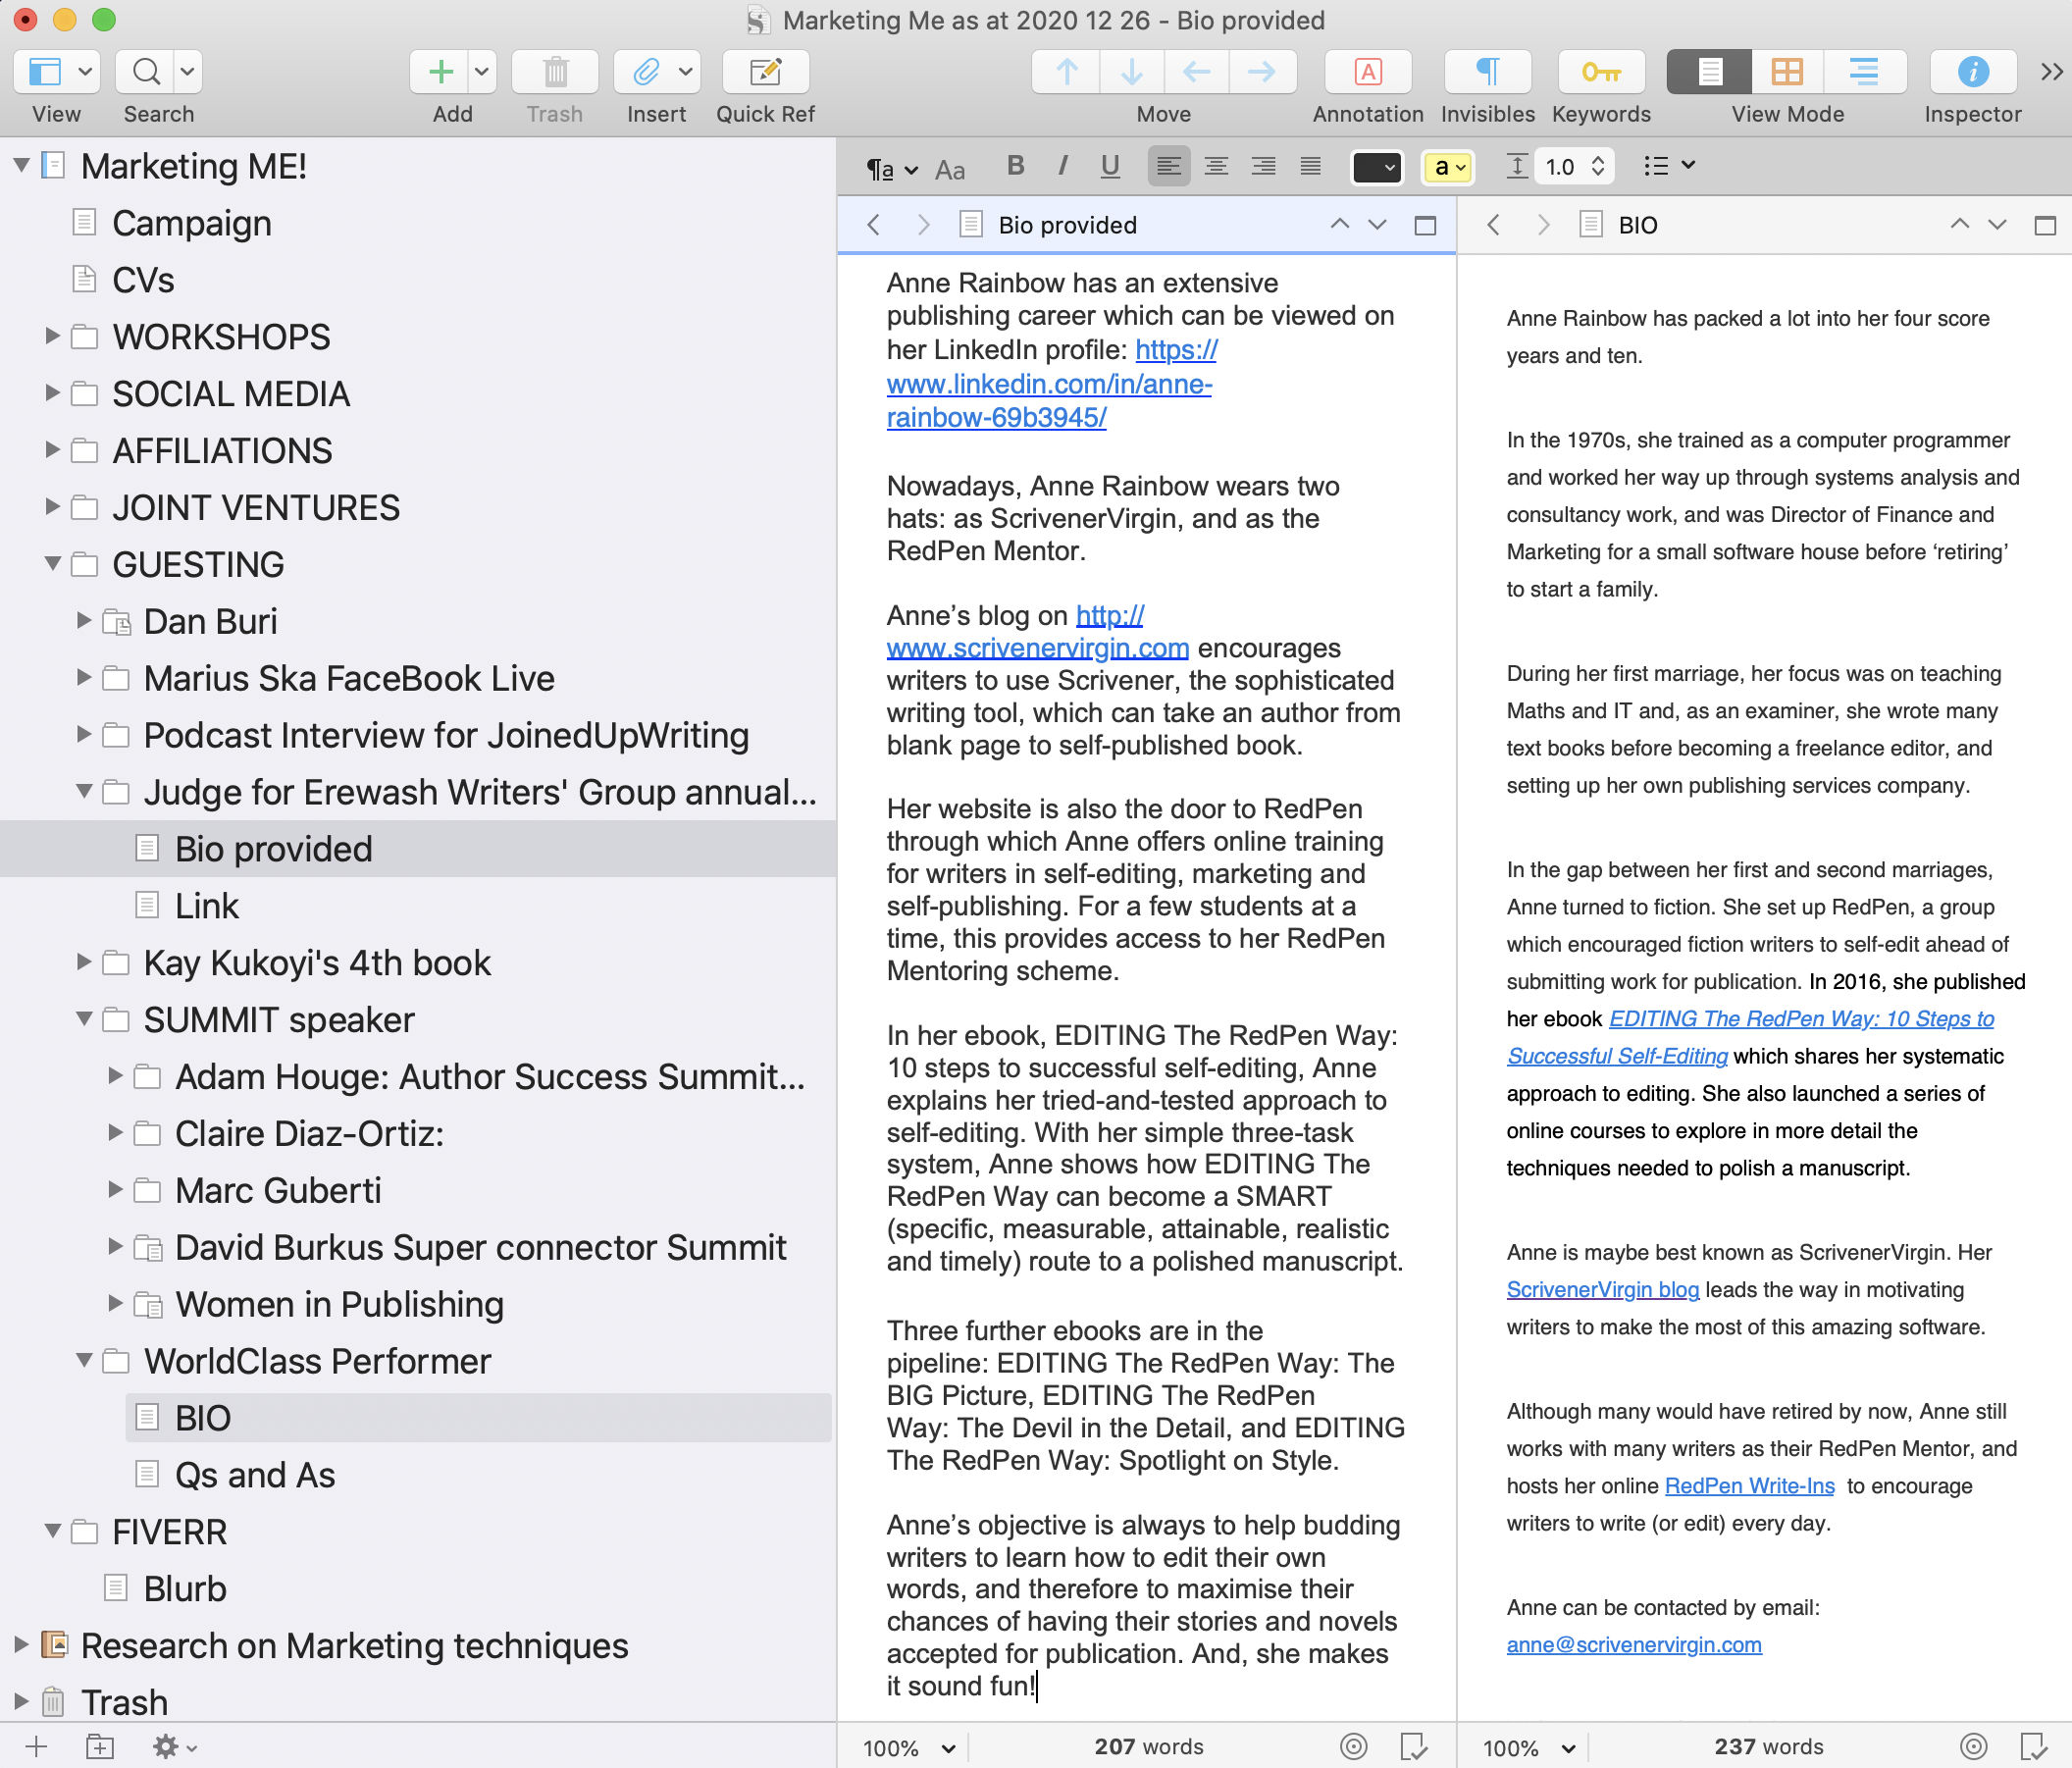Click the Insert paperclip icon
Image resolution: width=2072 pixels, height=1768 pixels.
(646, 72)
